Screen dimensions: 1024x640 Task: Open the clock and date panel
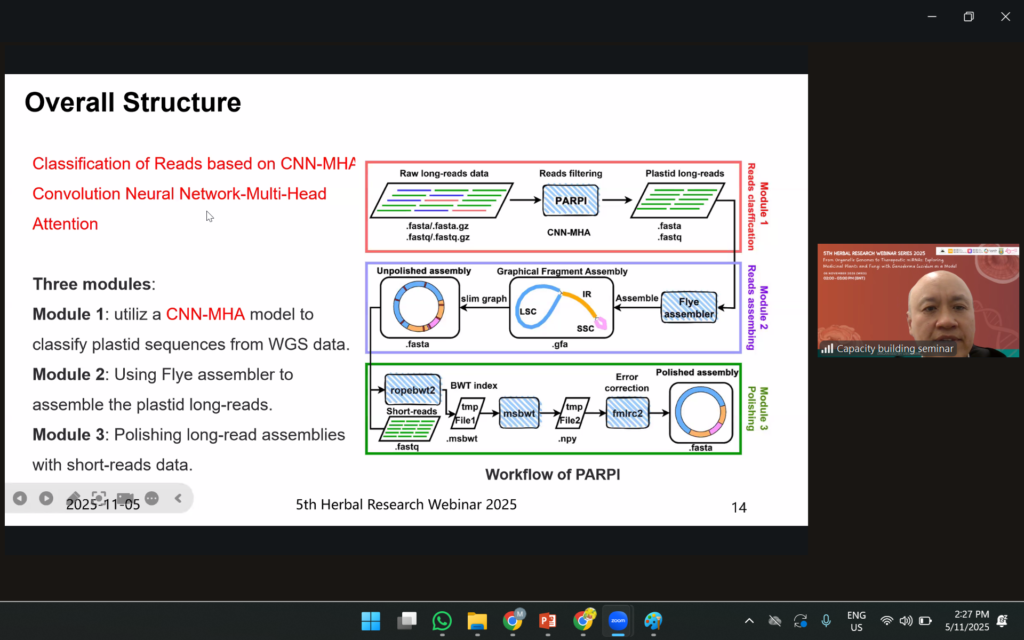(968, 621)
